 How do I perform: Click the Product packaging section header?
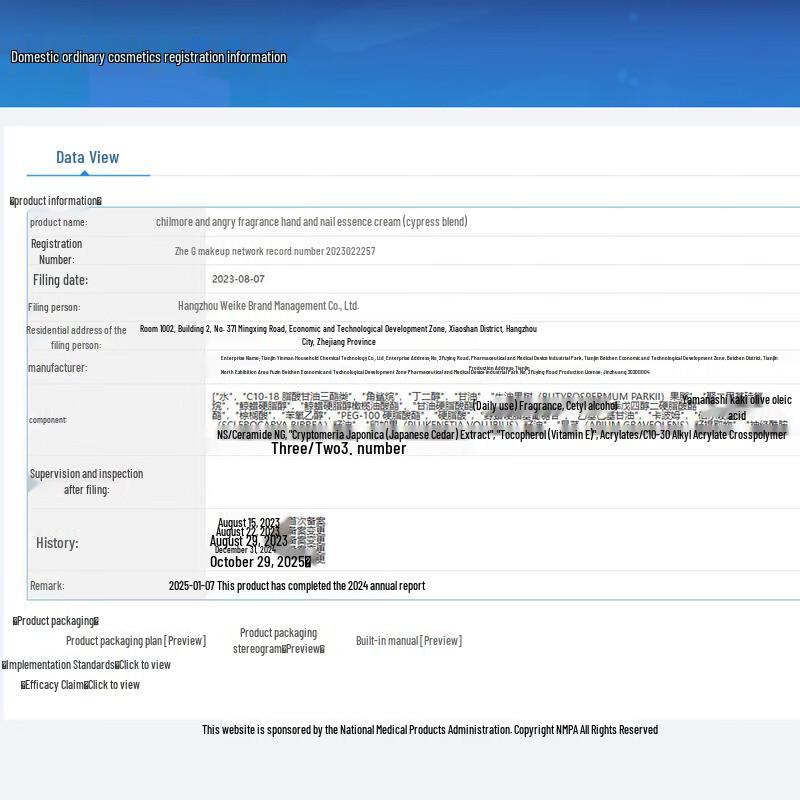tap(56, 621)
